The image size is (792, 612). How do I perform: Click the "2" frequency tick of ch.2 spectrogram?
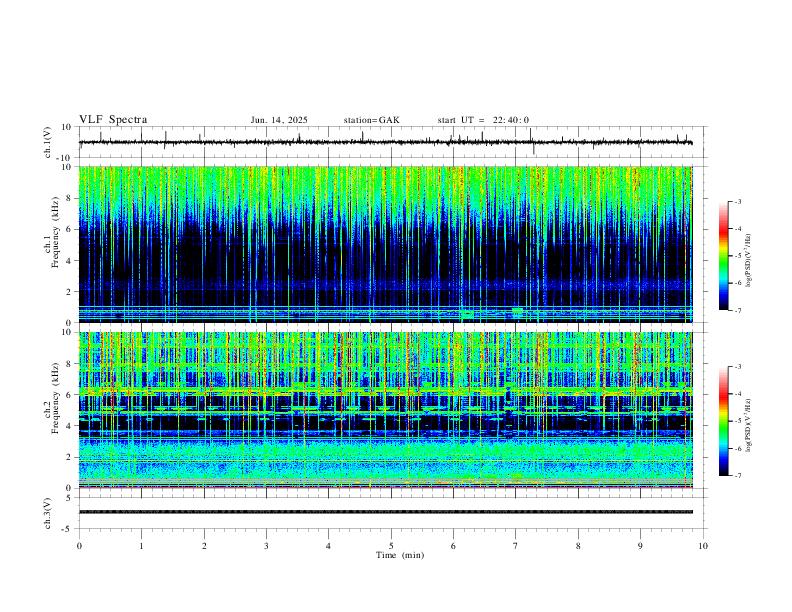70,457
